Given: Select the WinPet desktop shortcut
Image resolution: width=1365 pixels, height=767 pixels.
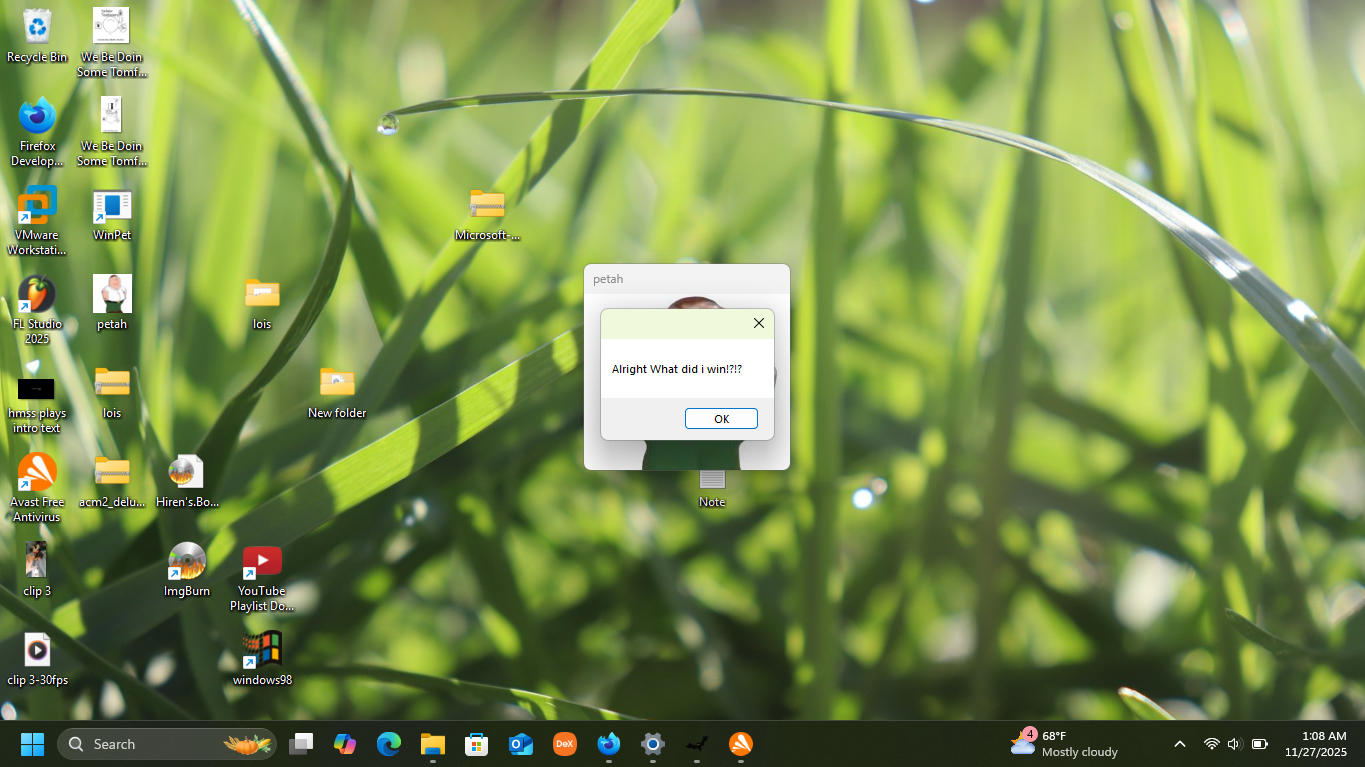Looking at the screenshot, I should 112,215.
